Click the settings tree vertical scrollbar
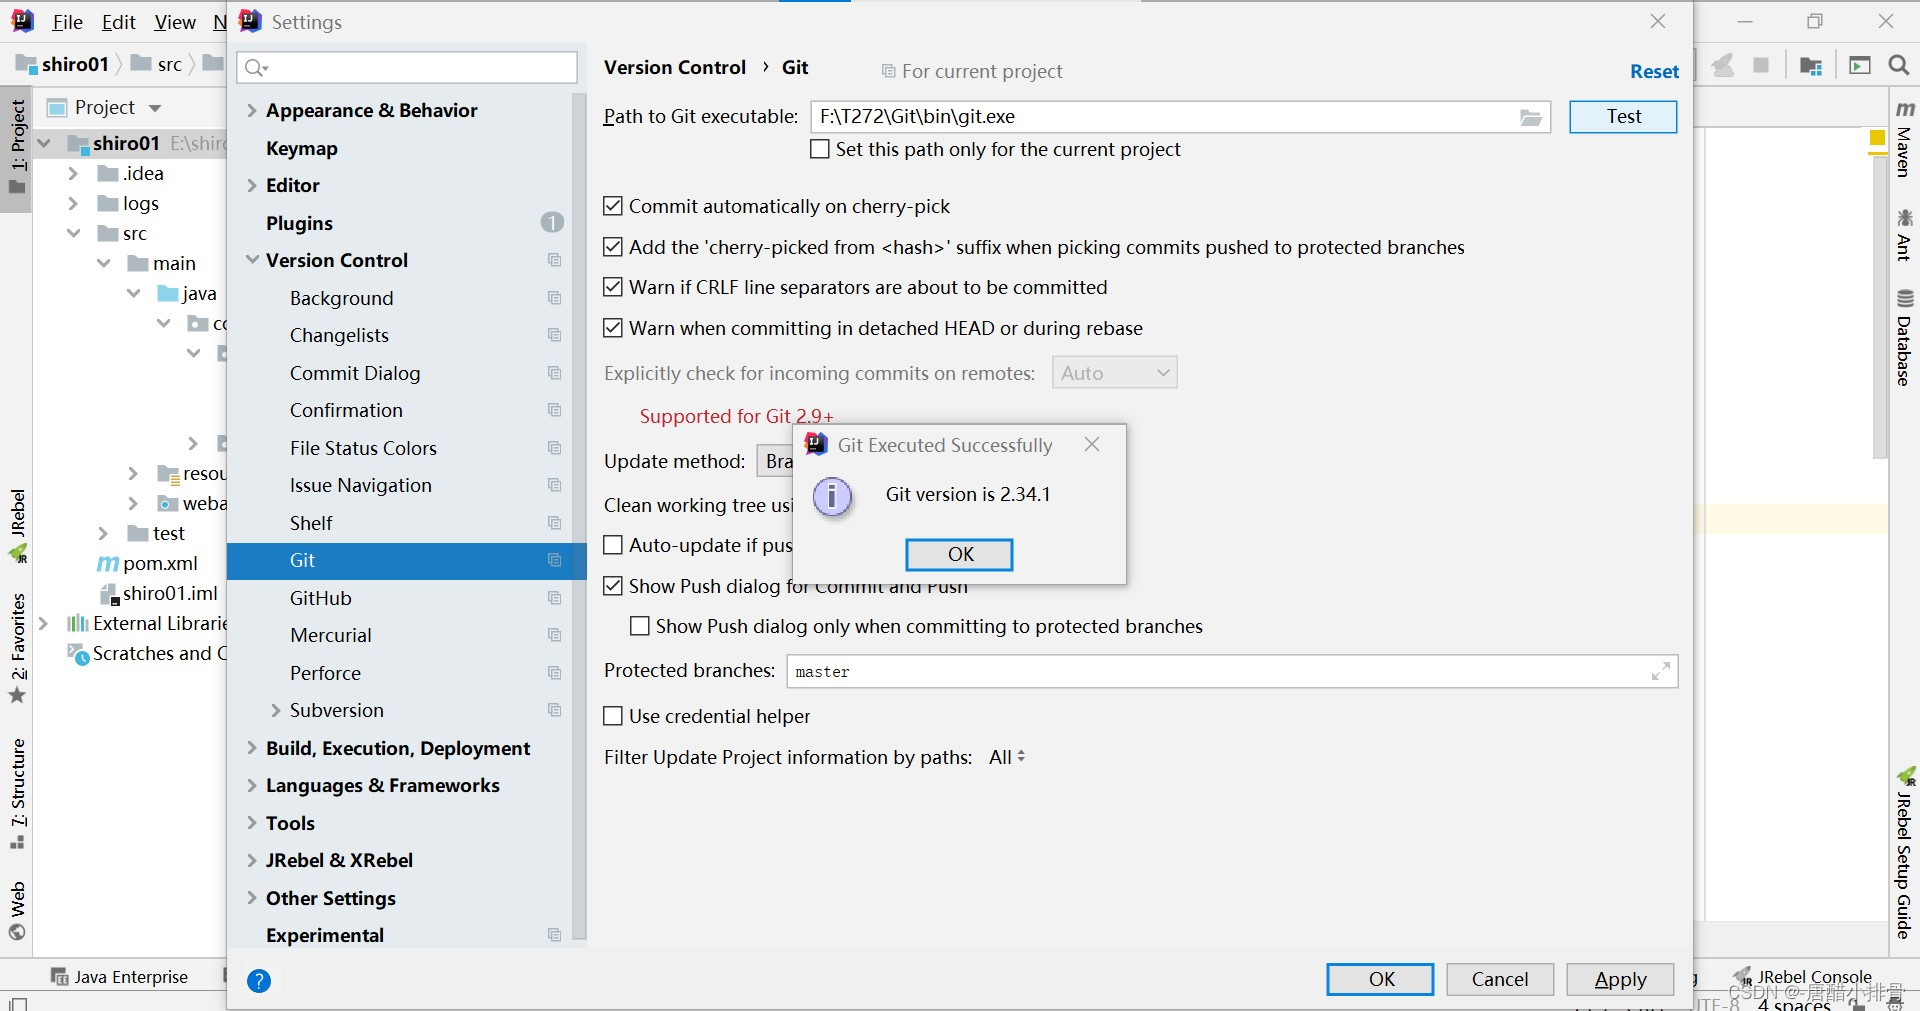Image resolution: width=1920 pixels, height=1011 pixels. (579, 515)
